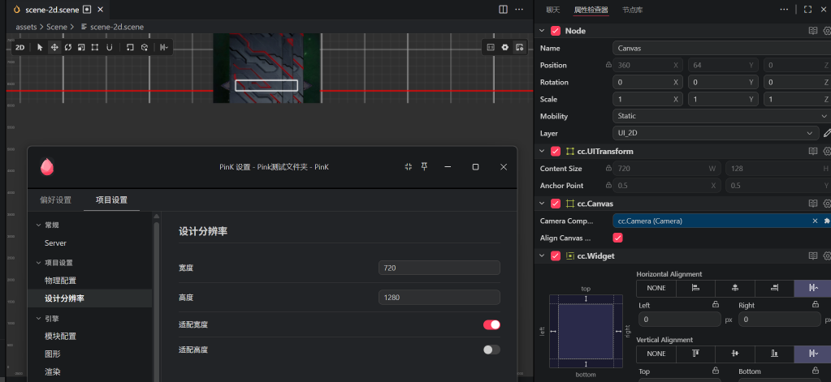This screenshot has height=382, width=831.
Task: Collapse the cc.UITransform section
Action: point(542,151)
